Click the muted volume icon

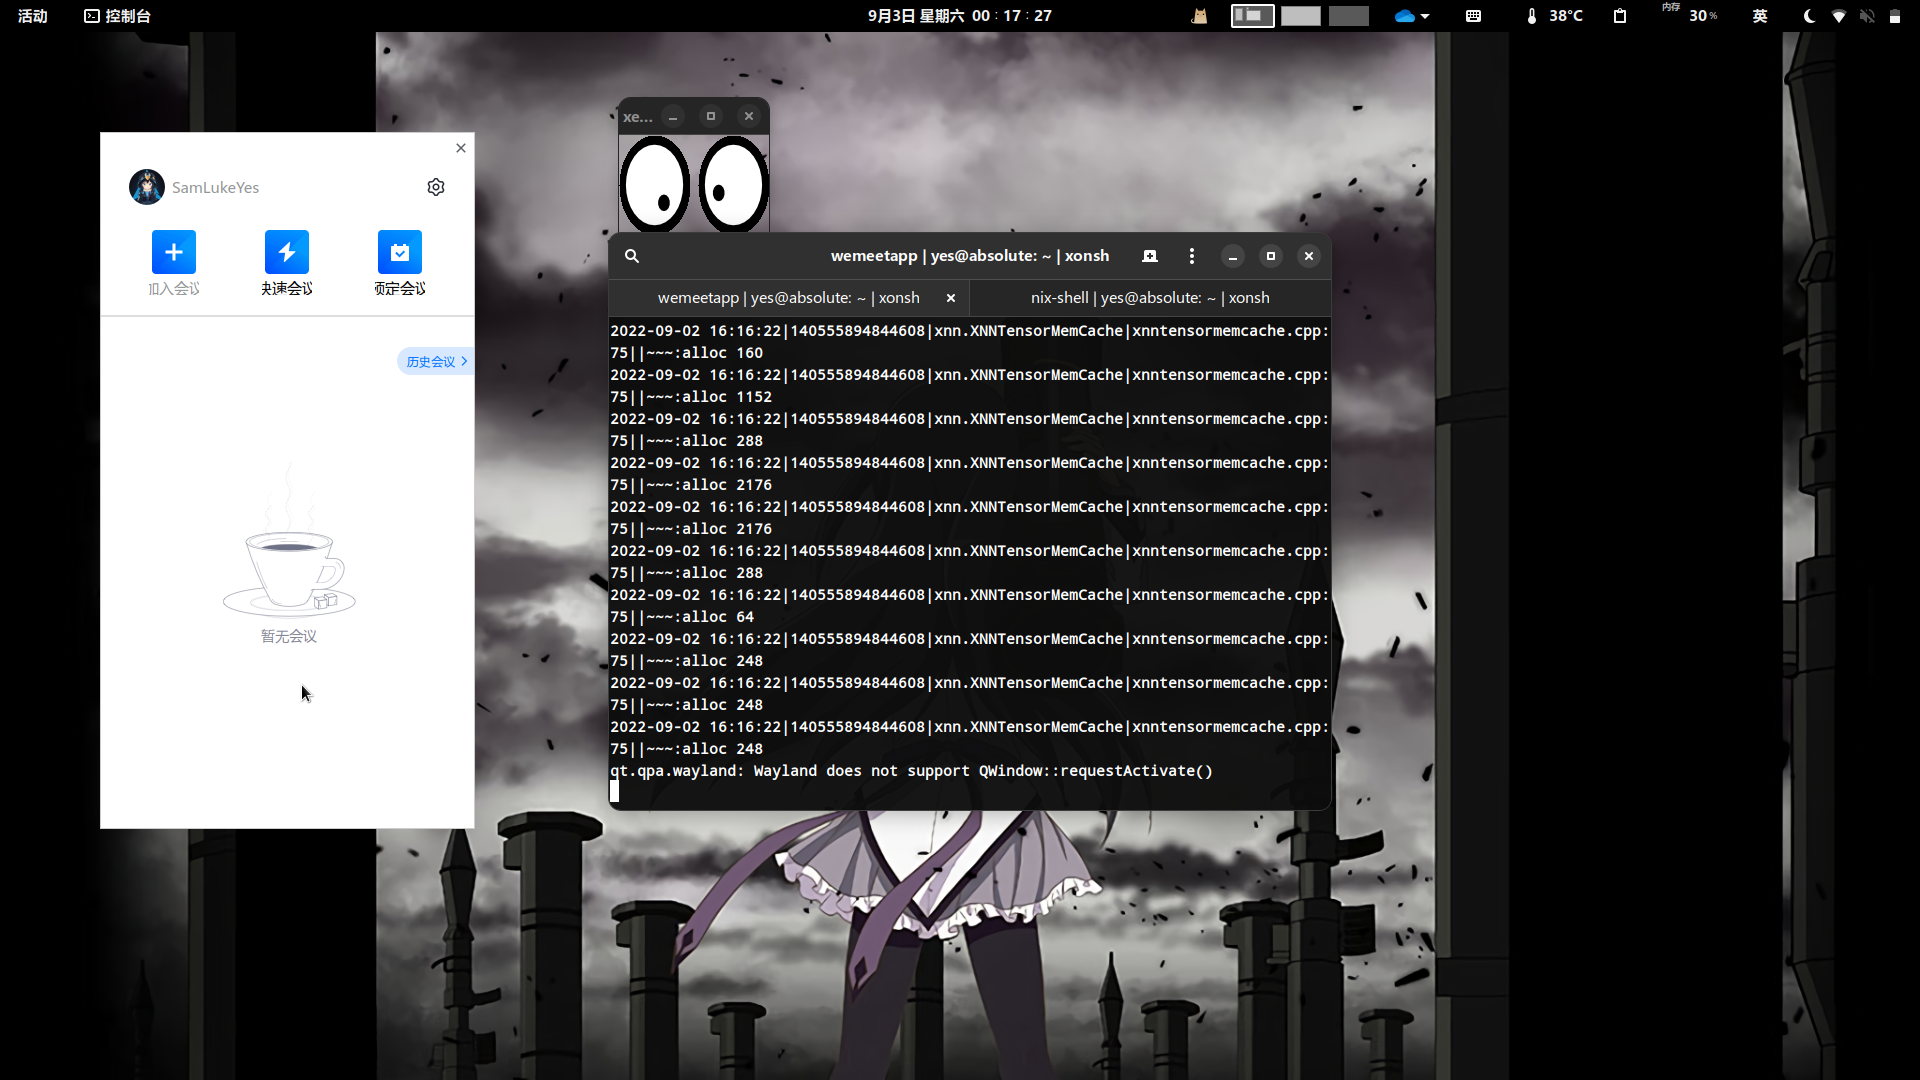1866,16
